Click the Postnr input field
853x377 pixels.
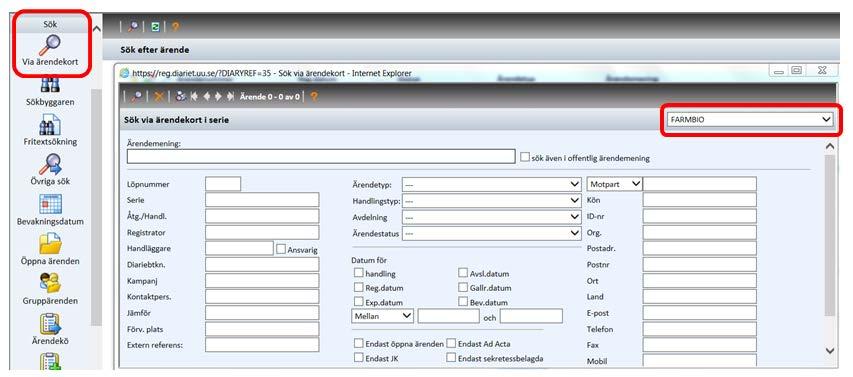coord(700,265)
